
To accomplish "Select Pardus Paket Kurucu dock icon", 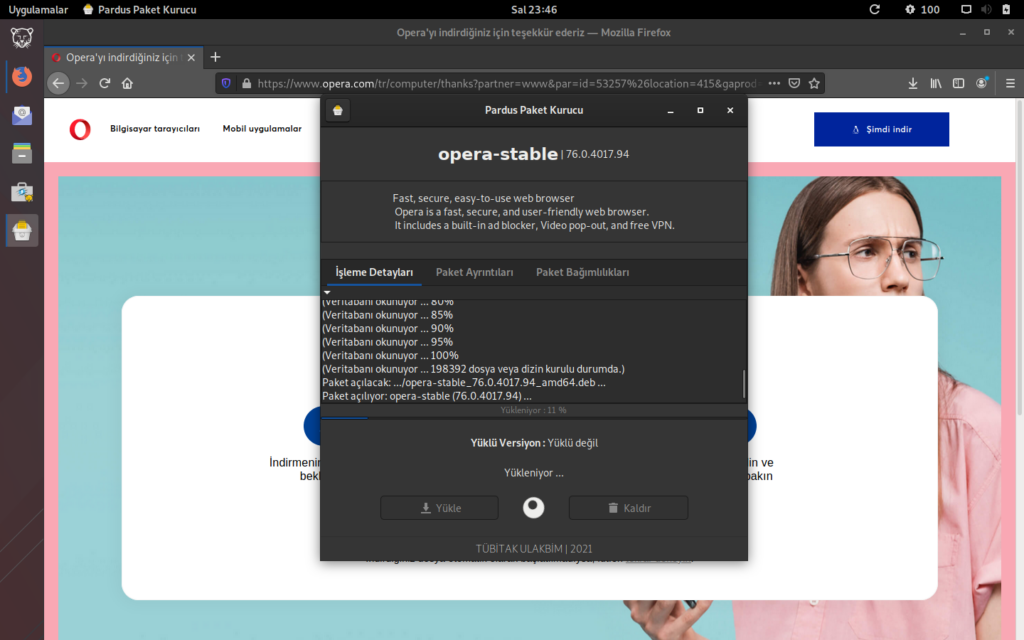I will point(22,231).
